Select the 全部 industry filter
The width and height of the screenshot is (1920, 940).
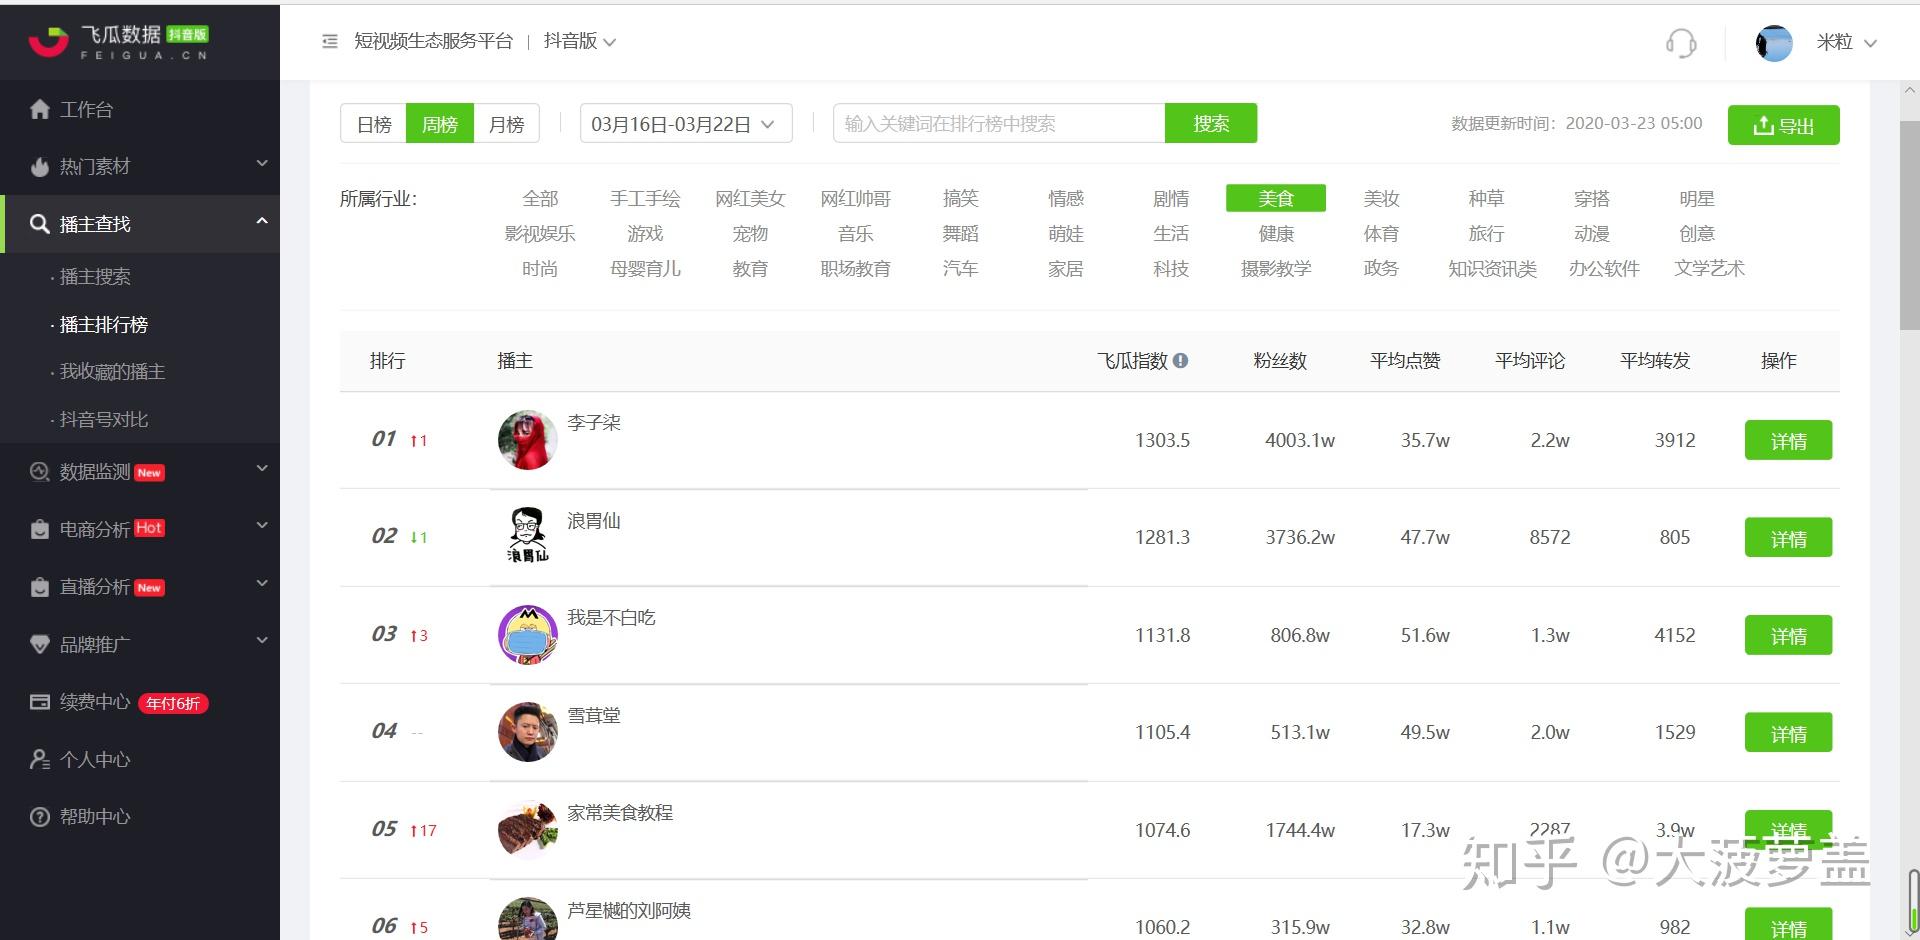pyautogui.click(x=540, y=199)
